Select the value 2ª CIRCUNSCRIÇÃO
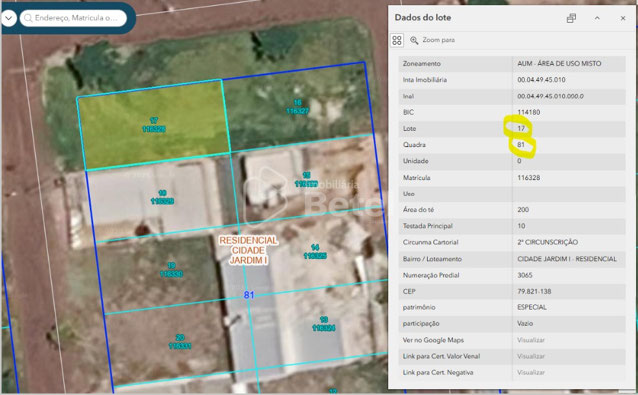The width and height of the screenshot is (638, 395). (x=547, y=242)
